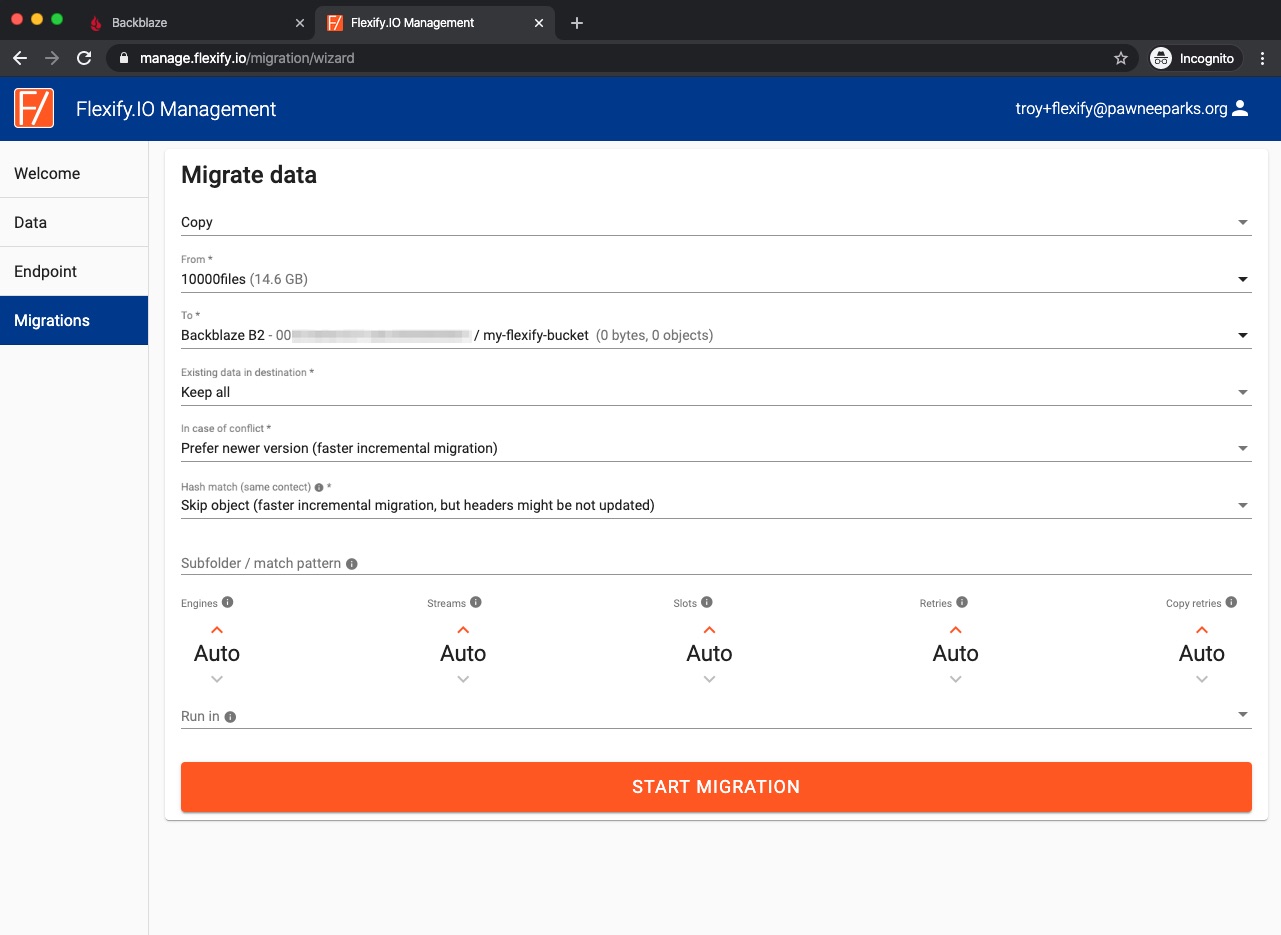The height and width of the screenshot is (935, 1281).
Task: Click the Flexify.IO Management header title
Action: coord(176,109)
